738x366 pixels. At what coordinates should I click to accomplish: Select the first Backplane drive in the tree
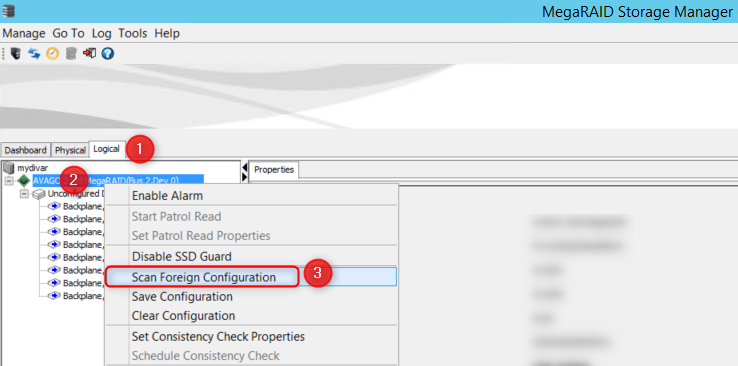tap(75, 206)
